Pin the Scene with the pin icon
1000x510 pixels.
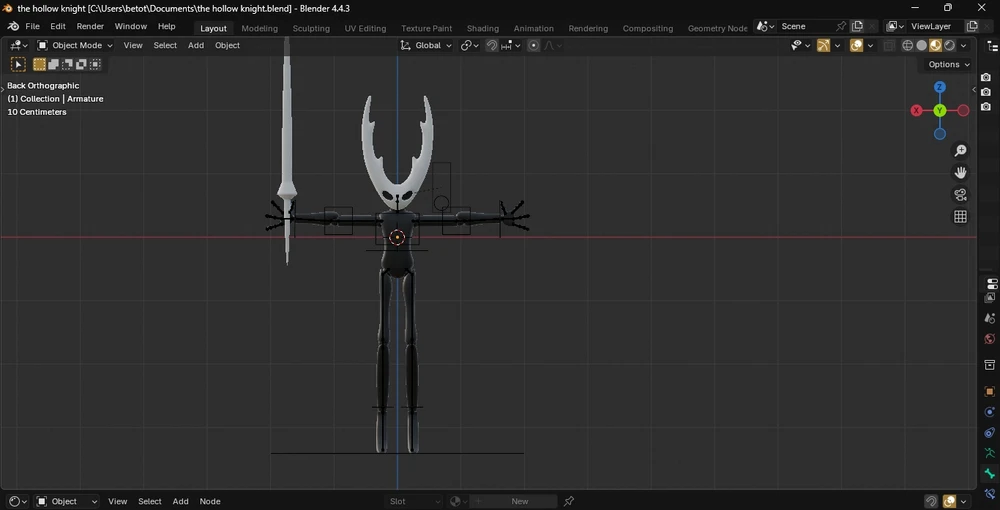[x=841, y=26]
